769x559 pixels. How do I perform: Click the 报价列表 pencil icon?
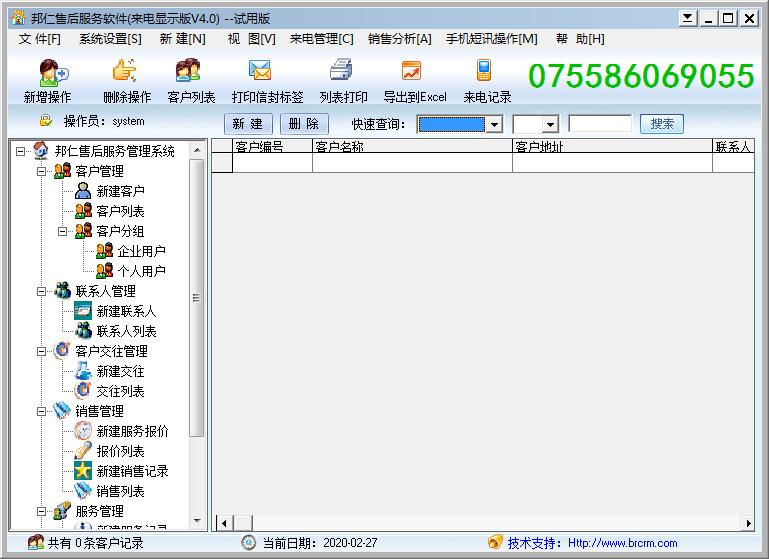[x=83, y=451]
